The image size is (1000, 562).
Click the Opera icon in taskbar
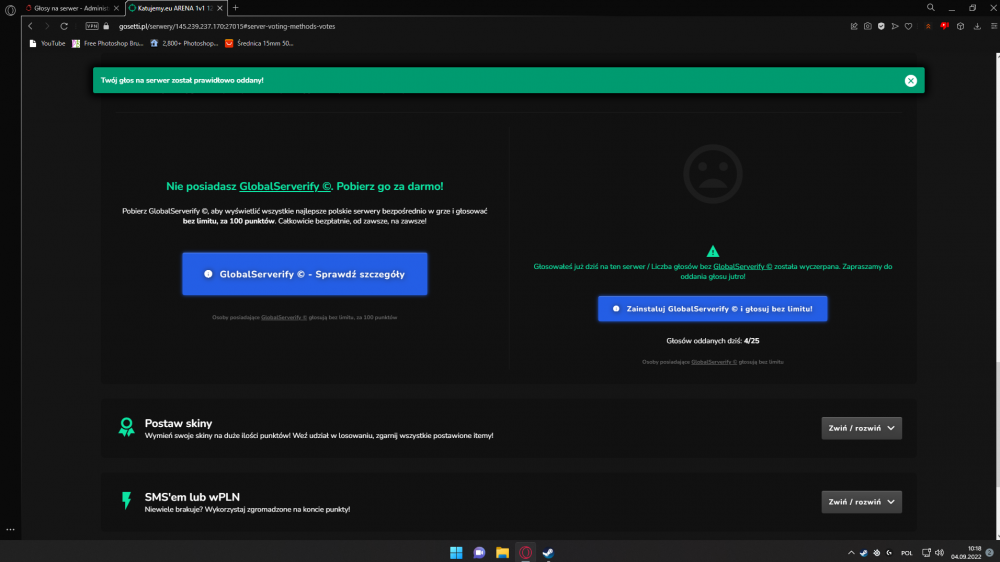(x=526, y=552)
